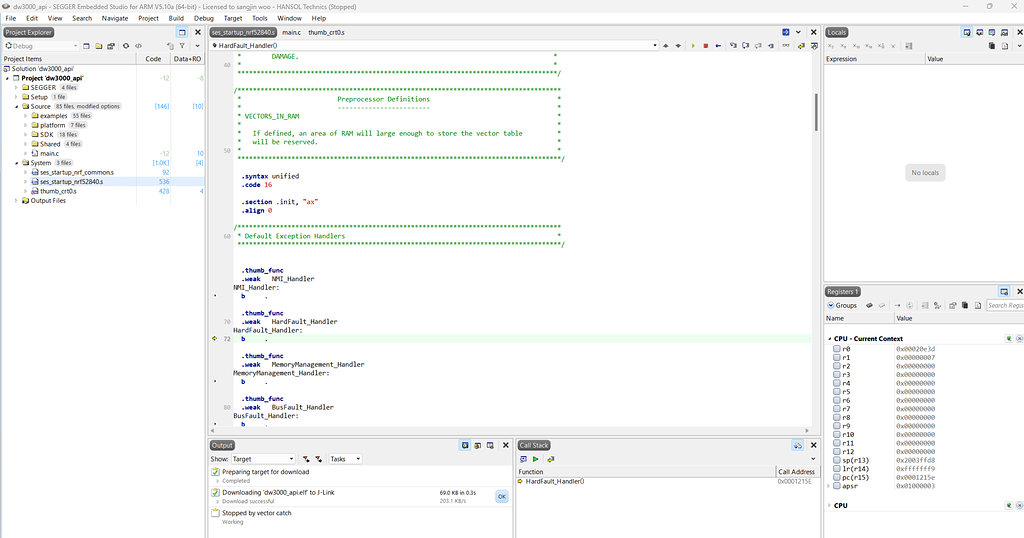Open the Output Show Target dropdown
Screen dimensions: 1024x538
click(263, 459)
